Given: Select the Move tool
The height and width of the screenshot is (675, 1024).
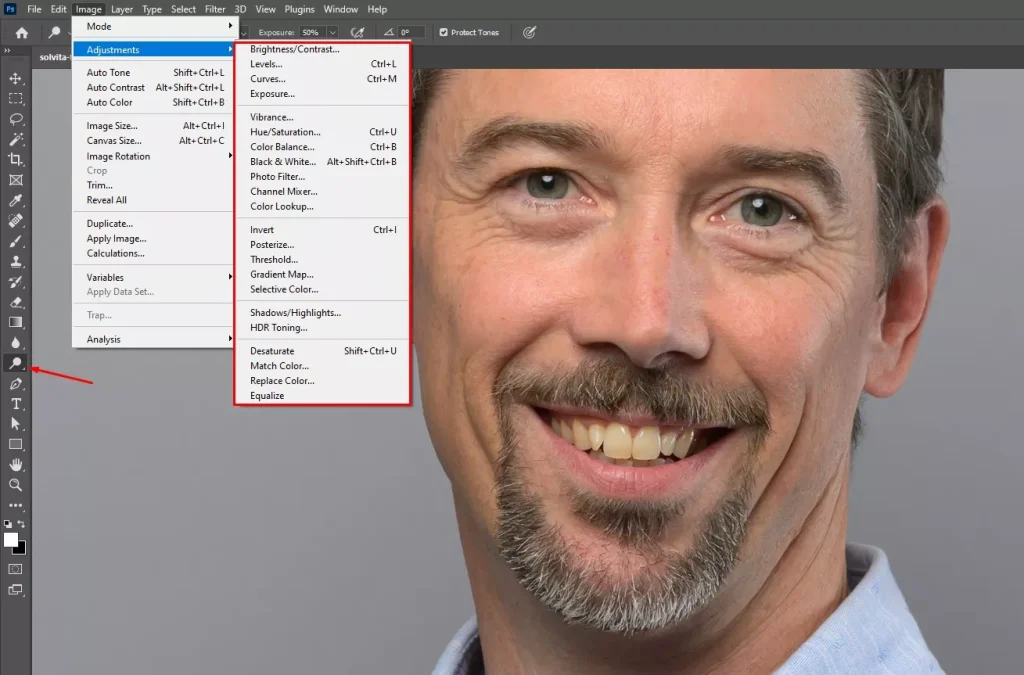Looking at the screenshot, I should 14,78.
